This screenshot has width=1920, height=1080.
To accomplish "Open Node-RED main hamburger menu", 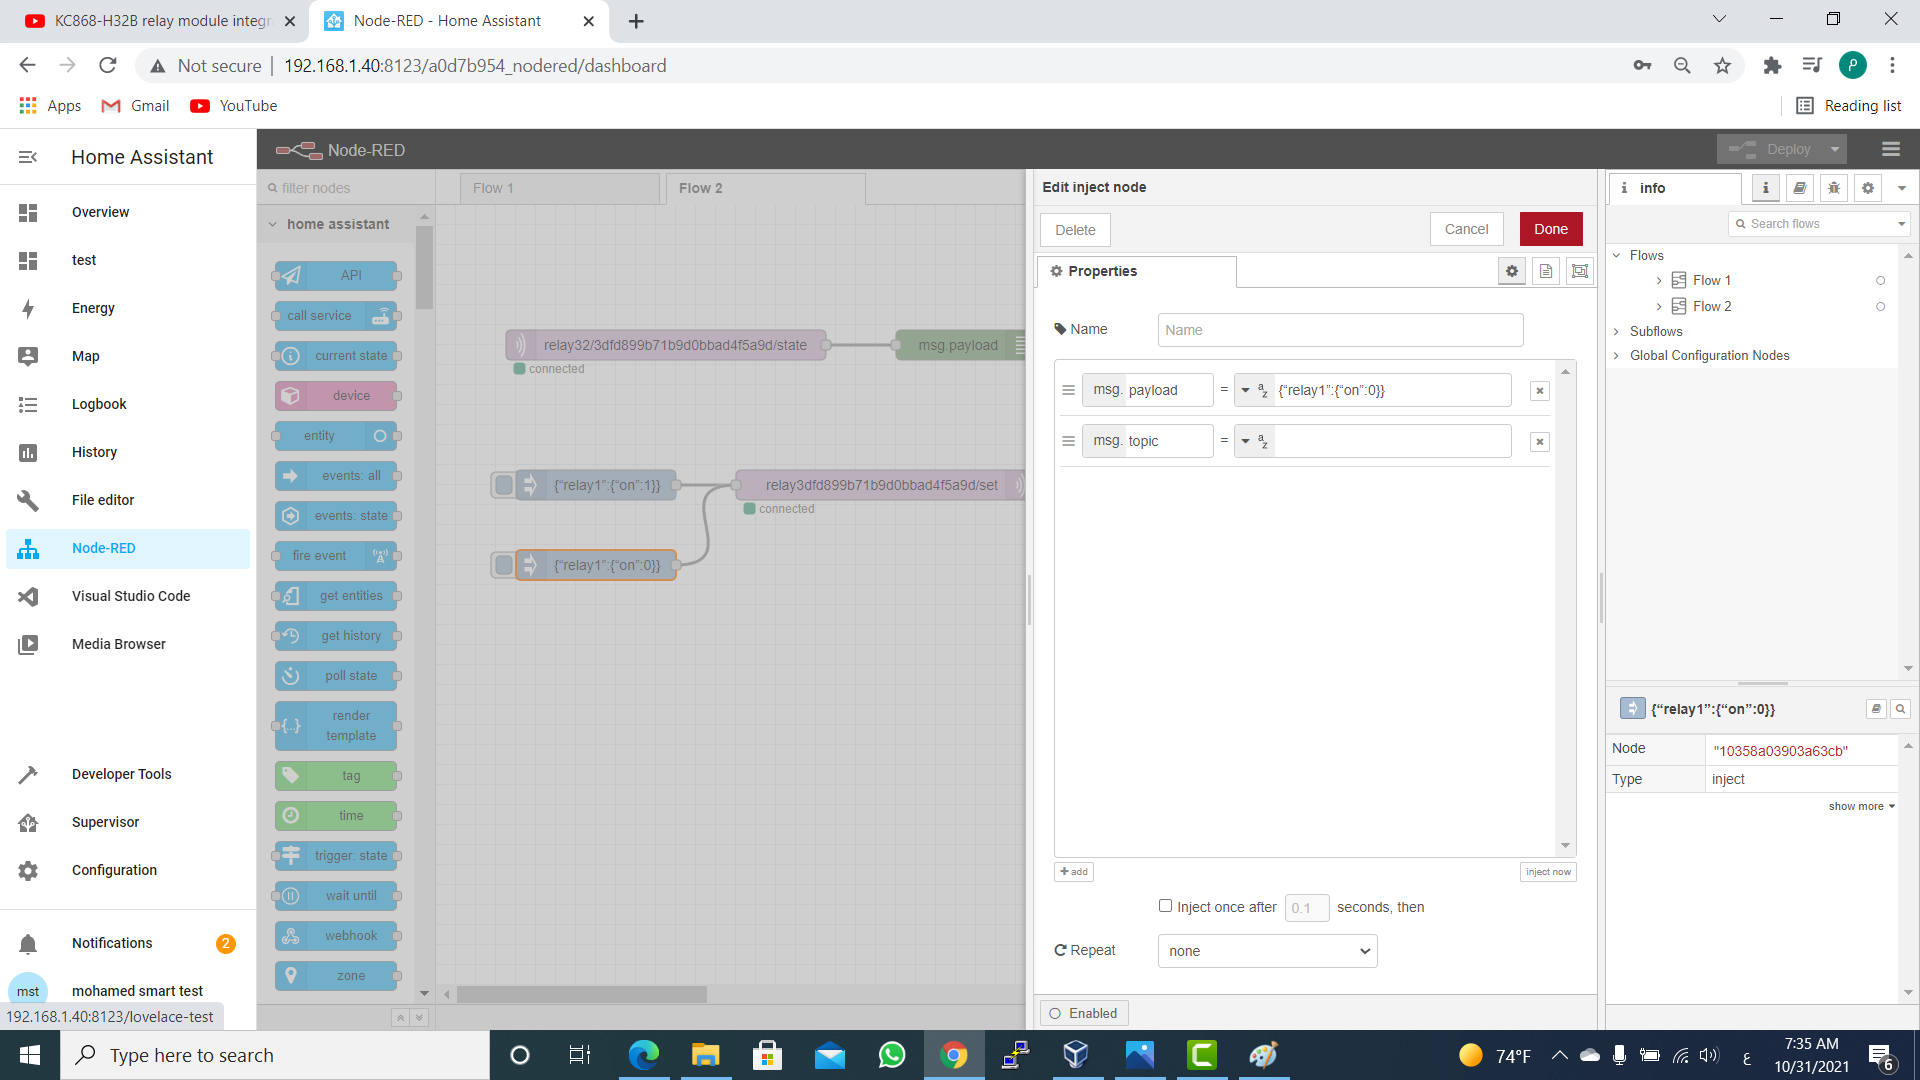I will 1890,149.
